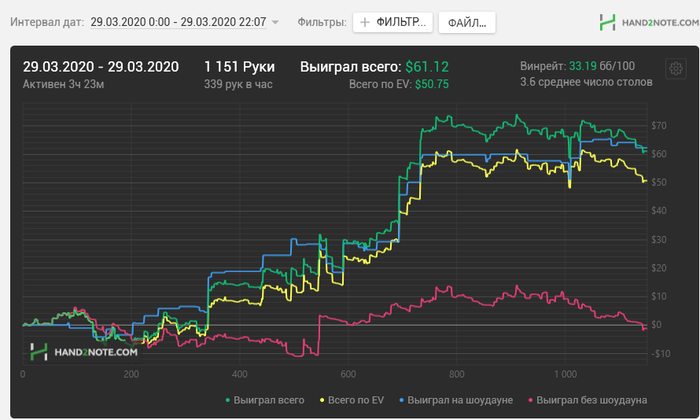Click '3.6 среднее число столов' text
Viewport: 700px width, 420px height.
586,82
